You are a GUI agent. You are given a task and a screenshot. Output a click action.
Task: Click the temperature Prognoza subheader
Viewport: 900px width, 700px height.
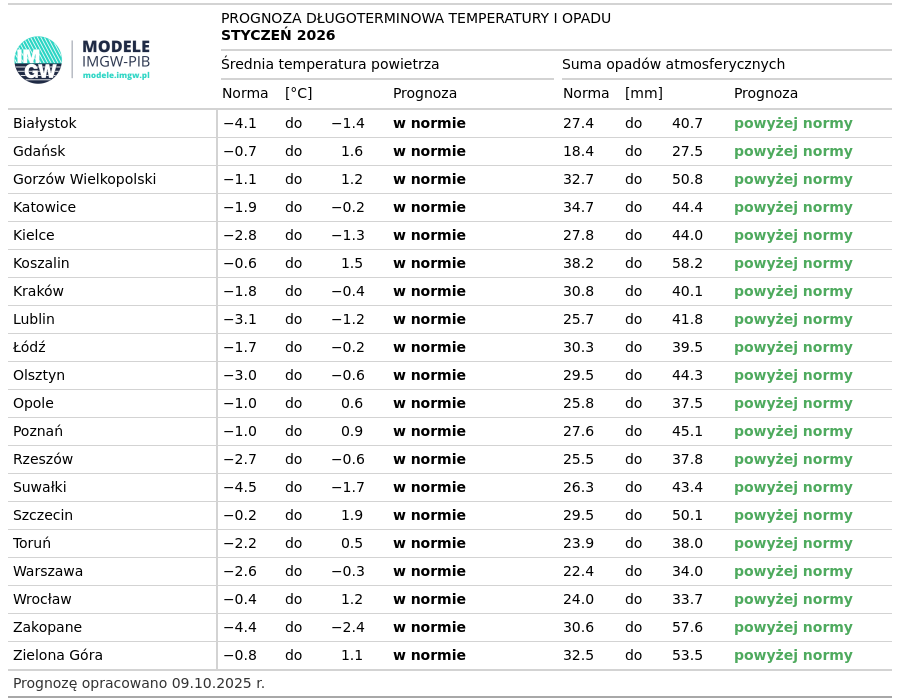point(425,94)
